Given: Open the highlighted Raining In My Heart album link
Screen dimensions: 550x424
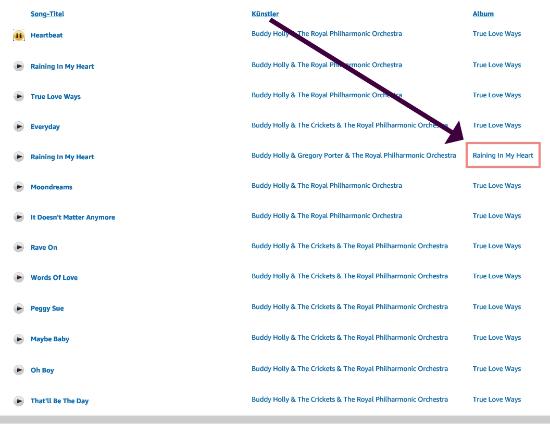Looking at the screenshot, I should 503,155.
